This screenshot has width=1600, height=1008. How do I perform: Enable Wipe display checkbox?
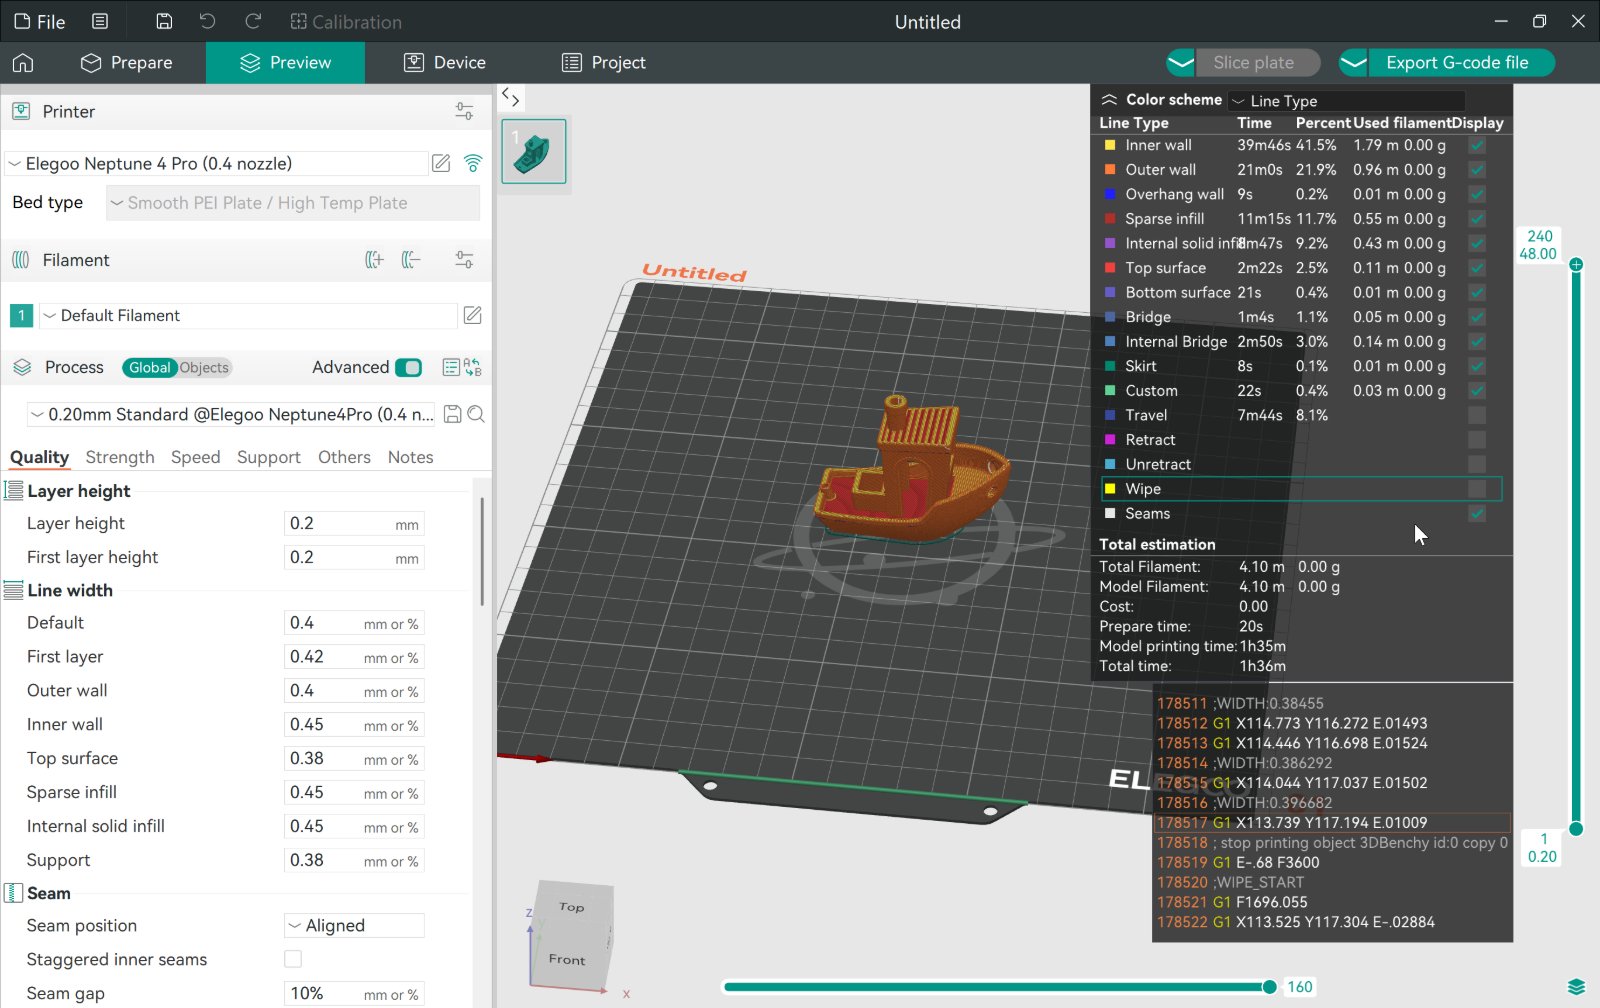[x=1477, y=489]
